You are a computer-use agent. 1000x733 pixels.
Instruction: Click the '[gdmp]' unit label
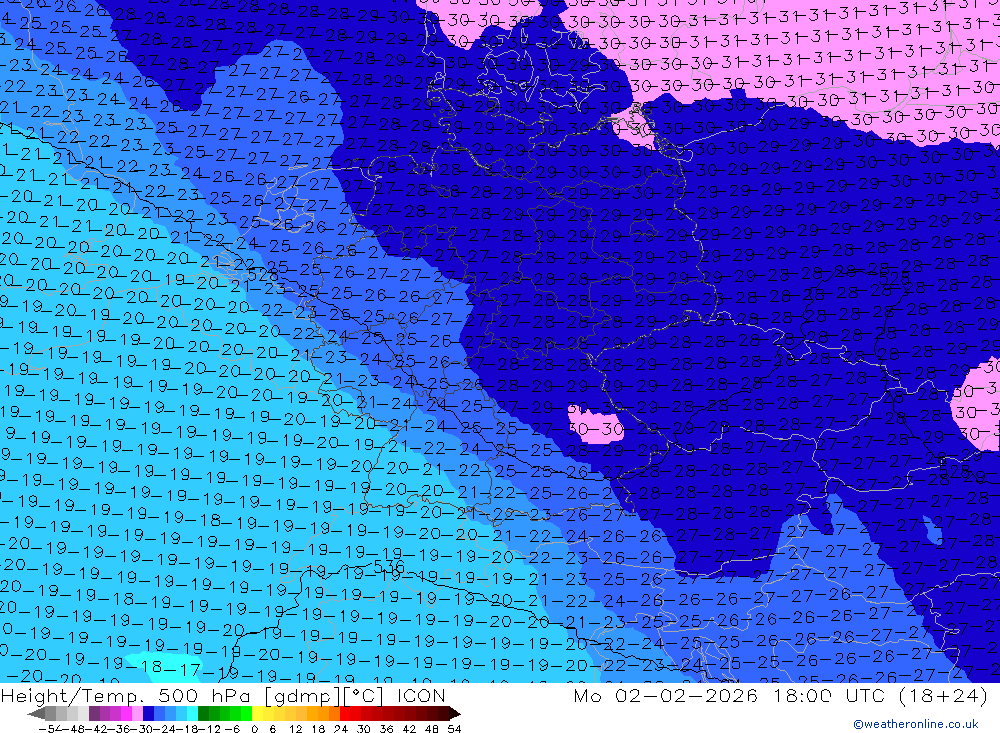tap(303, 695)
